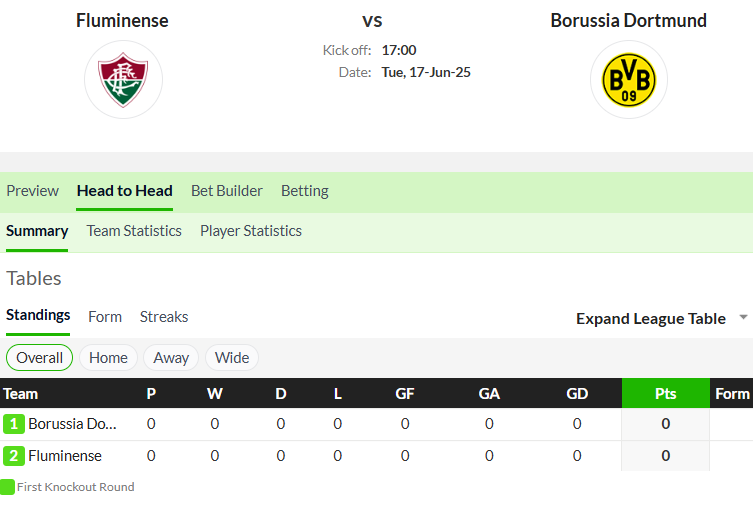Select the Overall standings filter
This screenshot has width=753, height=512.
(x=39, y=358)
